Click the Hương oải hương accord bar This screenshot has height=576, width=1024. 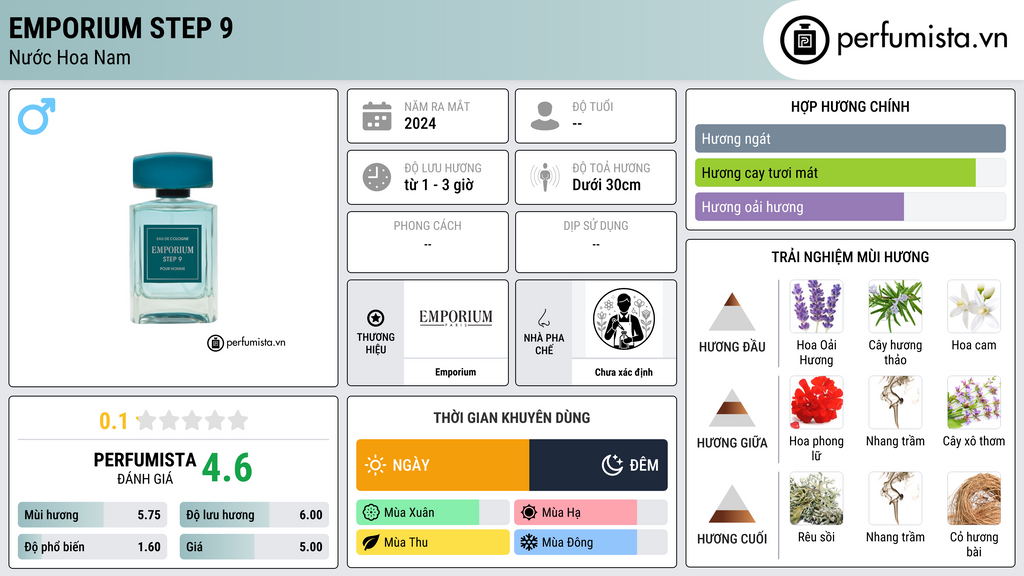click(x=850, y=207)
